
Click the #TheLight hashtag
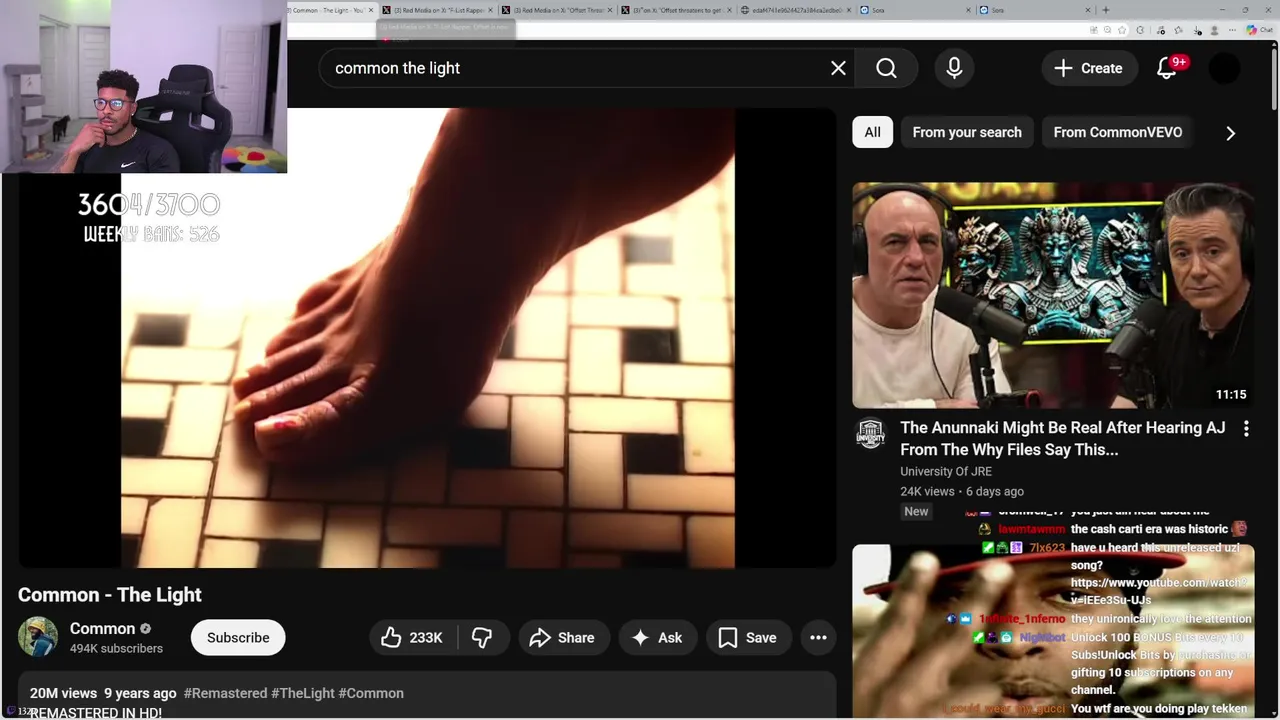pos(303,693)
